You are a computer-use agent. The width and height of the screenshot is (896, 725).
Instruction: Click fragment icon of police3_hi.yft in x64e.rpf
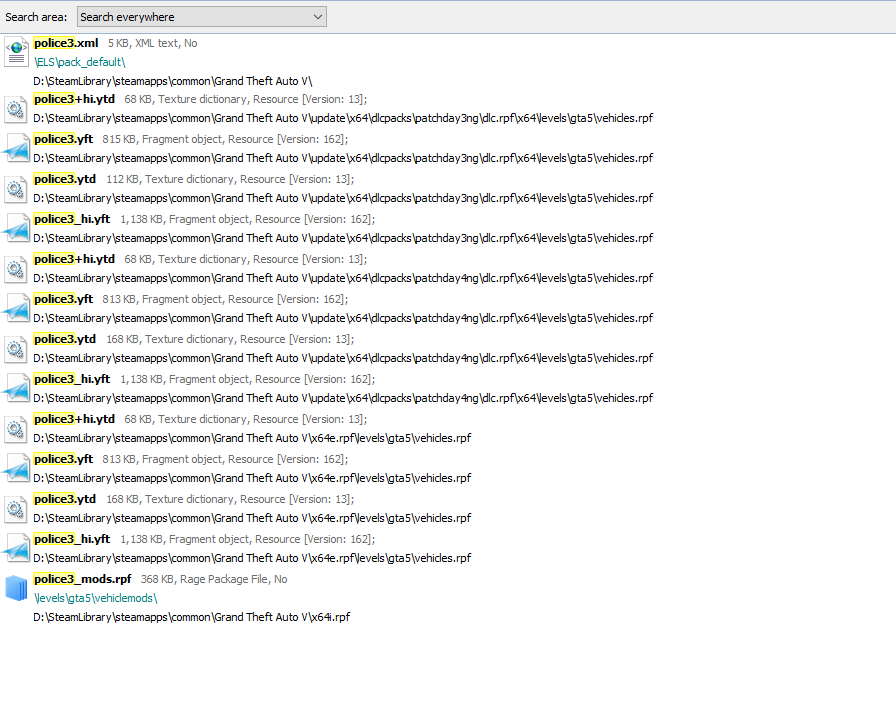(16, 548)
